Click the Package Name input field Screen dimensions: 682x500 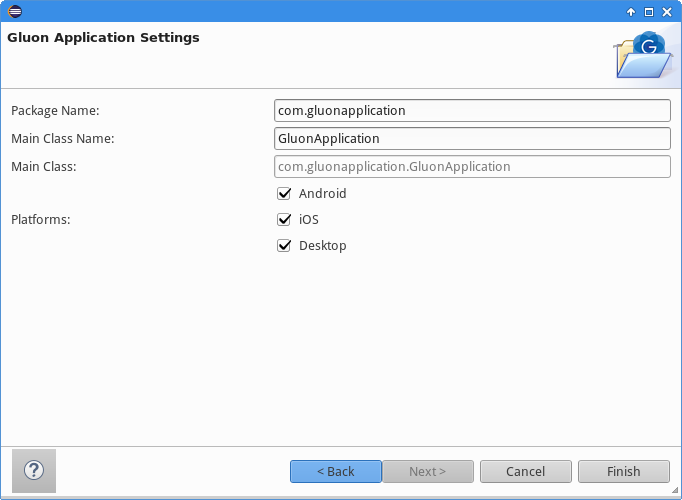point(472,110)
